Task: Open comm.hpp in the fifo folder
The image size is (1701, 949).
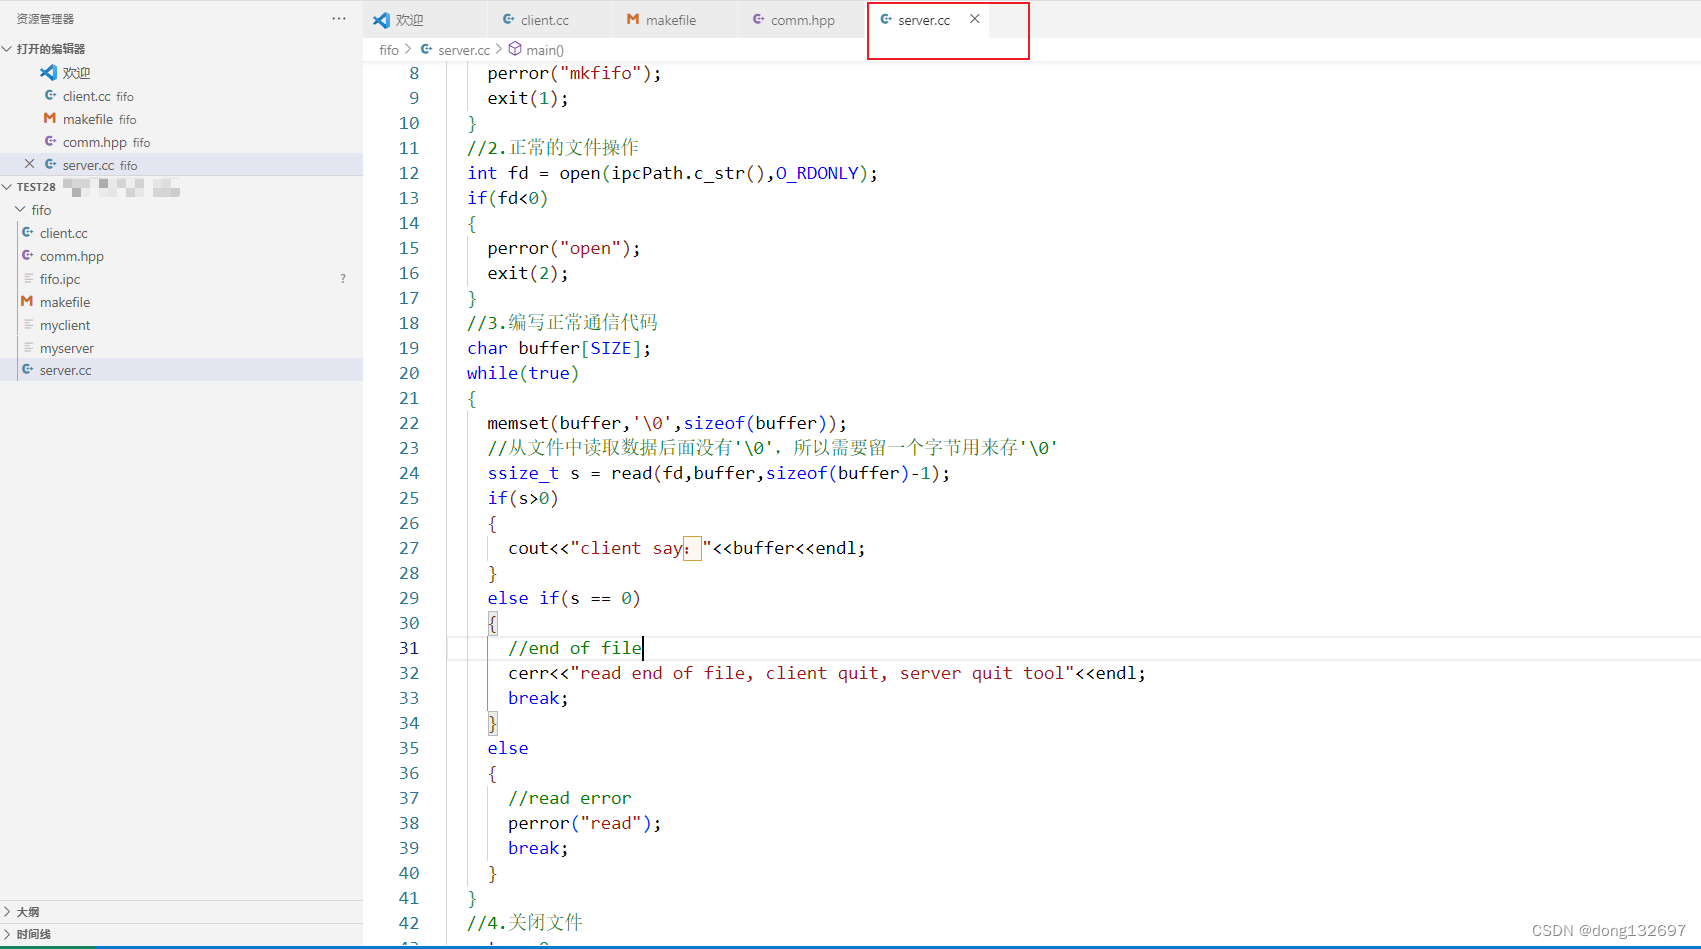Action: click(181, 256)
